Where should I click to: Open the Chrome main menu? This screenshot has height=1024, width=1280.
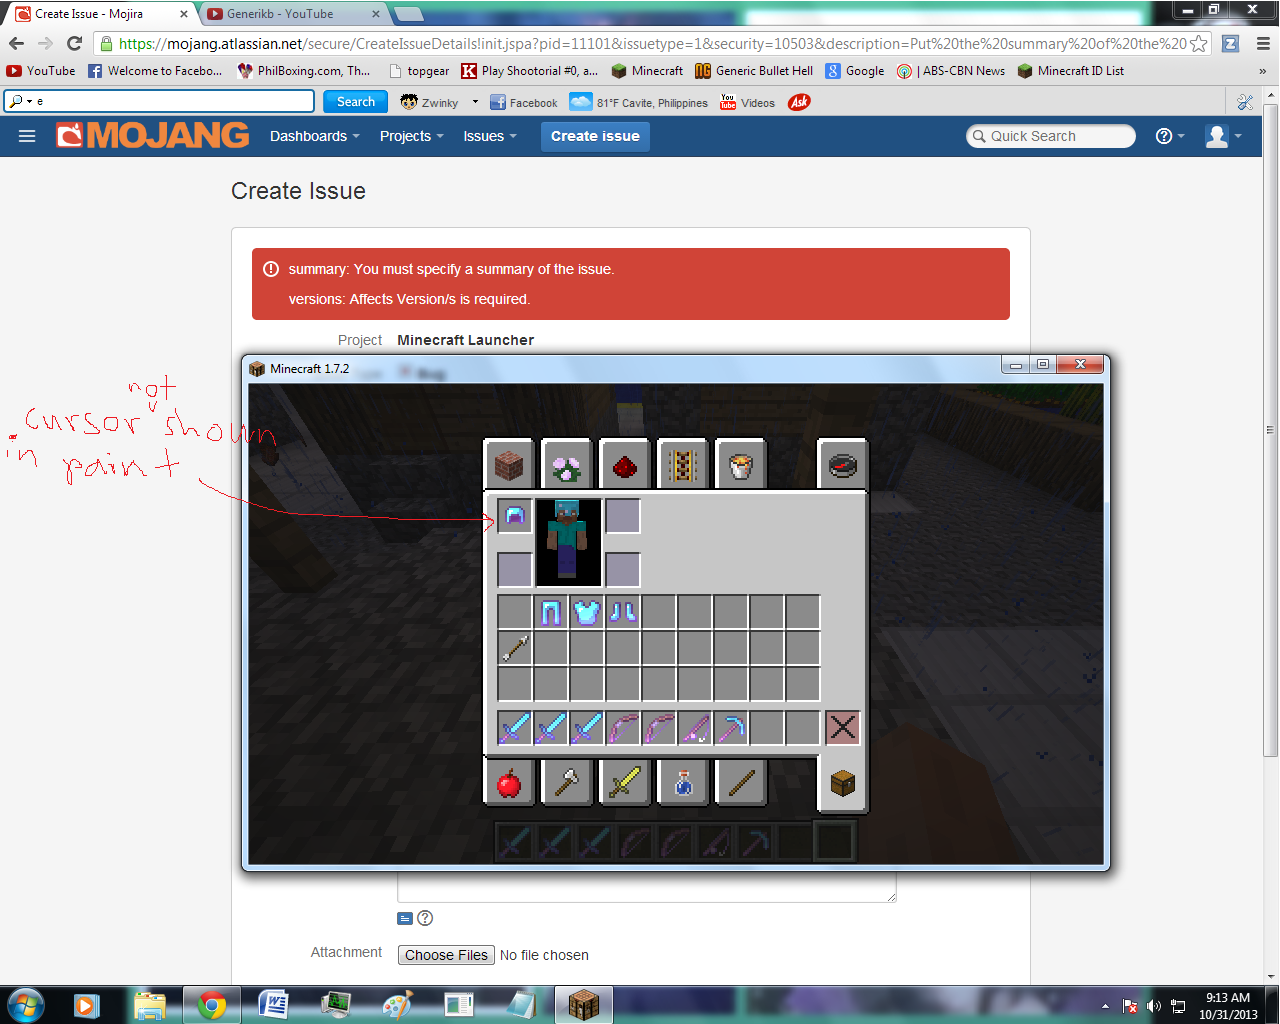tap(1263, 43)
